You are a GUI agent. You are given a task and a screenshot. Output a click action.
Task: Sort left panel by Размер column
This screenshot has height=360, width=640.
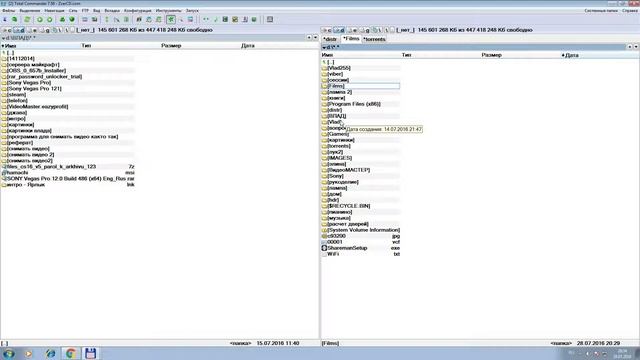coord(200,46)
